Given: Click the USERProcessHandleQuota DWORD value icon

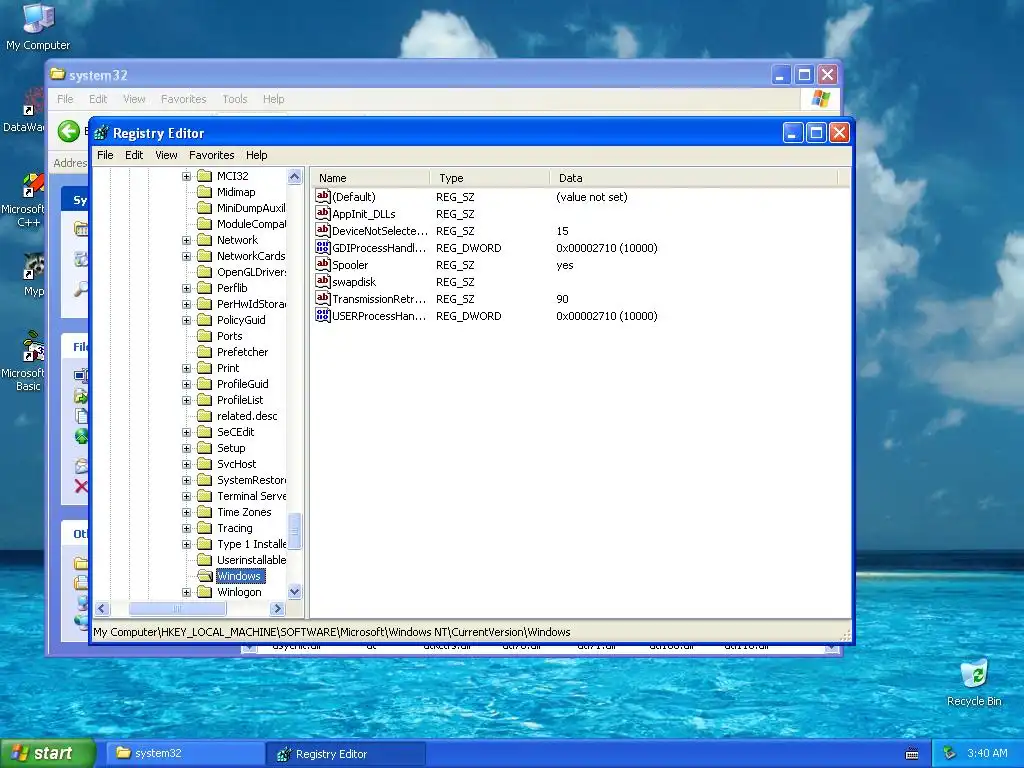Looking at the screenshot, I should pyautogui.click(x=323, y=315).
